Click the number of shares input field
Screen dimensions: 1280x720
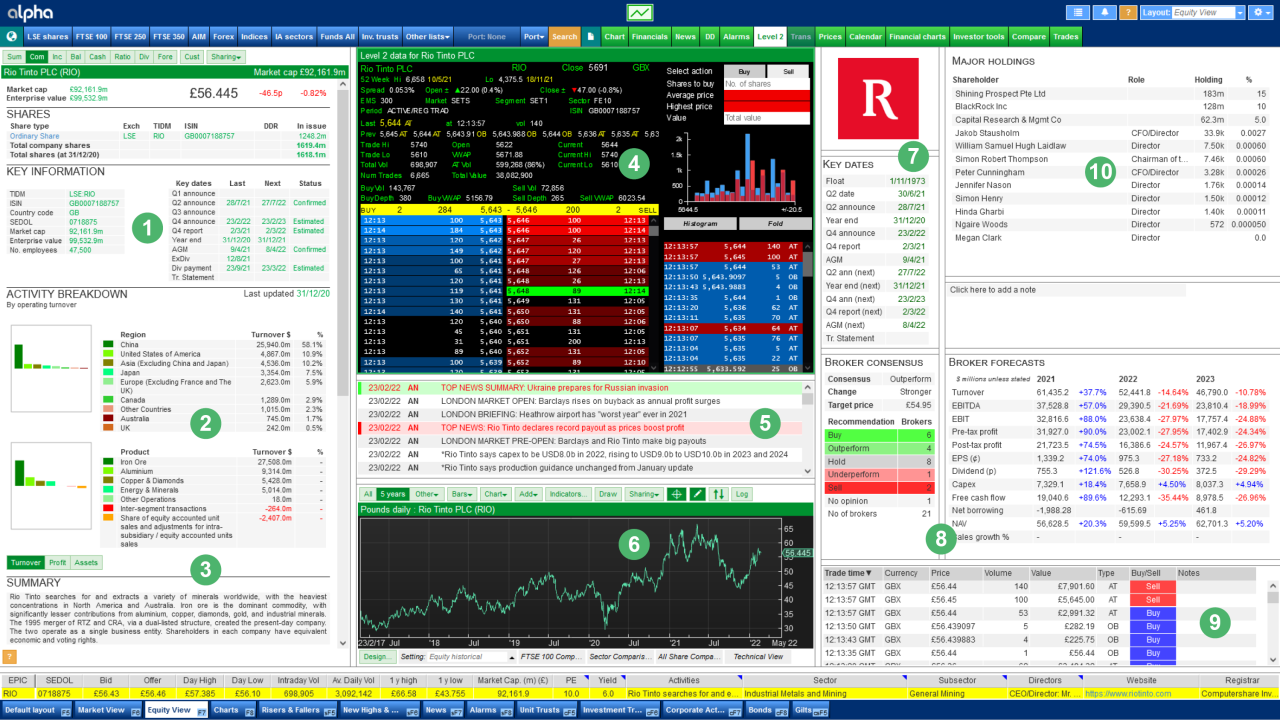tap(766, 84)
